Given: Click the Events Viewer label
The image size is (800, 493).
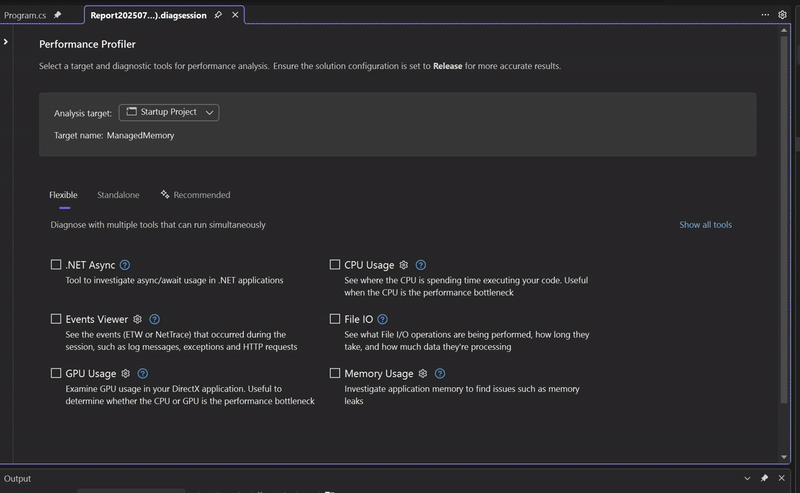Looking at the screenshot, I should [x=96, y=319].
